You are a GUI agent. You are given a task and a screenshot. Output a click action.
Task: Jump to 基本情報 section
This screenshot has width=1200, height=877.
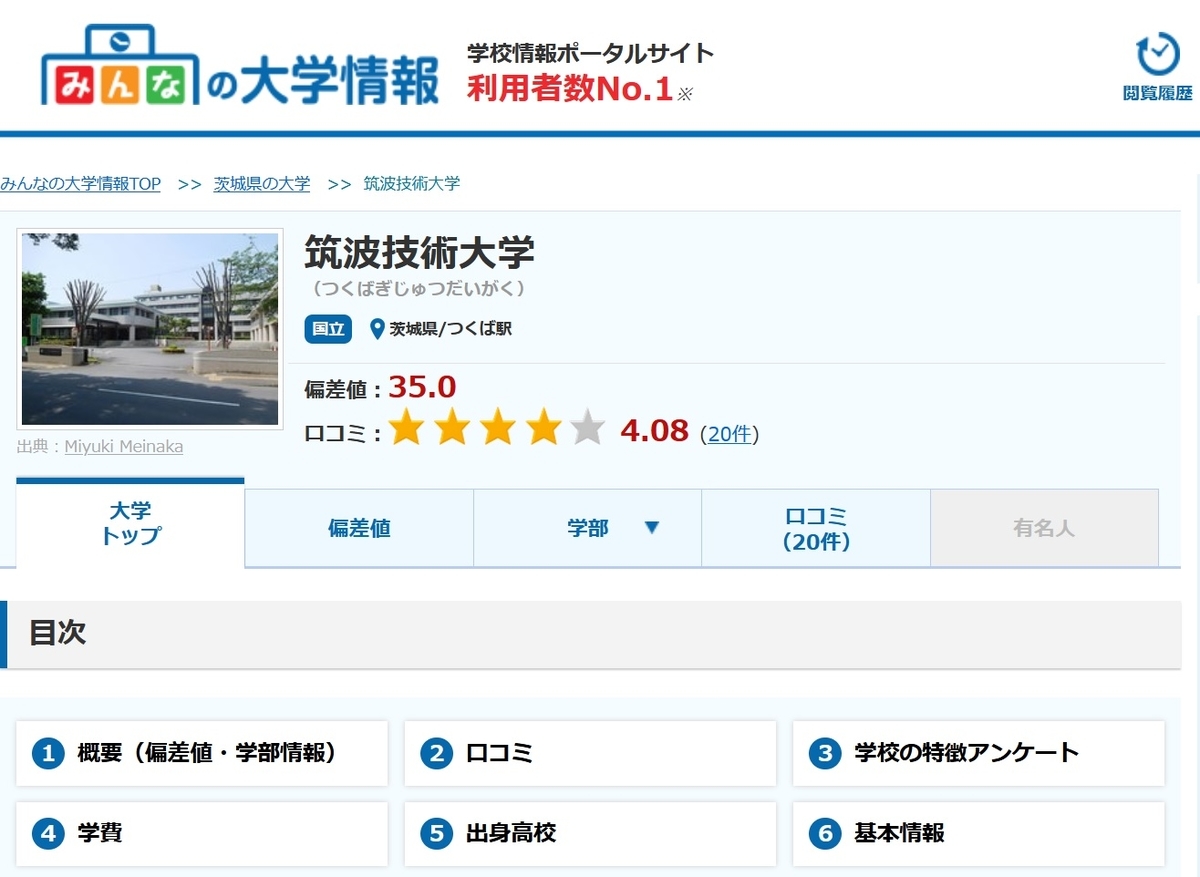tap(979, 833)
